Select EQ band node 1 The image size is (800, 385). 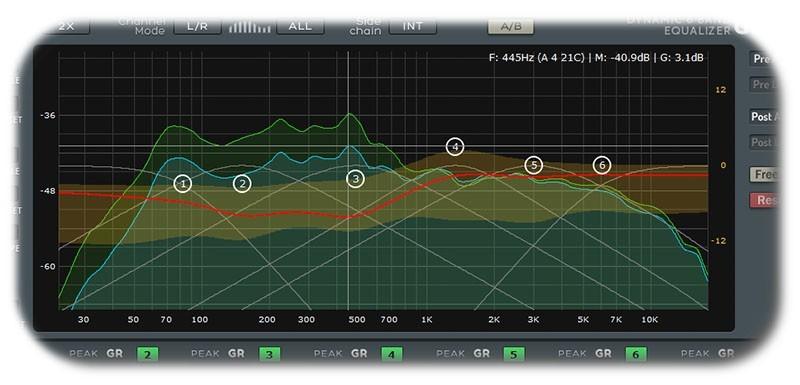click(x=183, y=184)
